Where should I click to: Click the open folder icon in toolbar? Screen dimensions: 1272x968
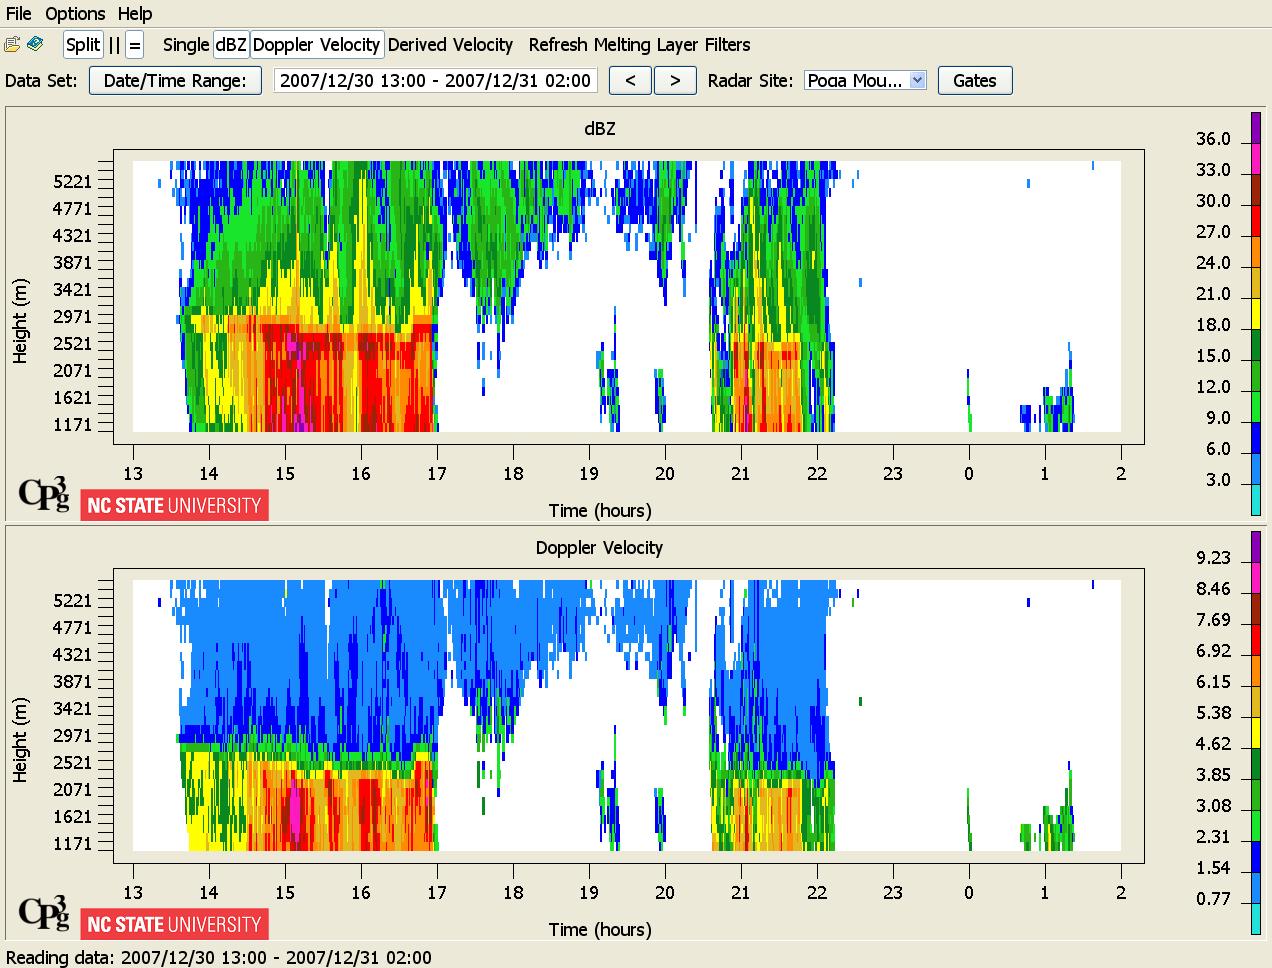point(12,44)
